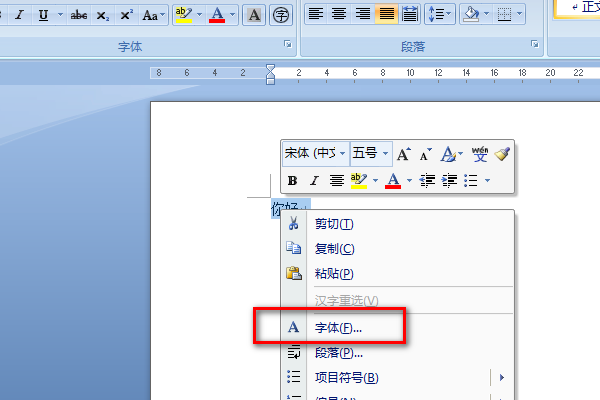Center text using the ribbon alignment button
Image resolution: width=600 pixels, height=400 pixels.
(x=339, y=14)
